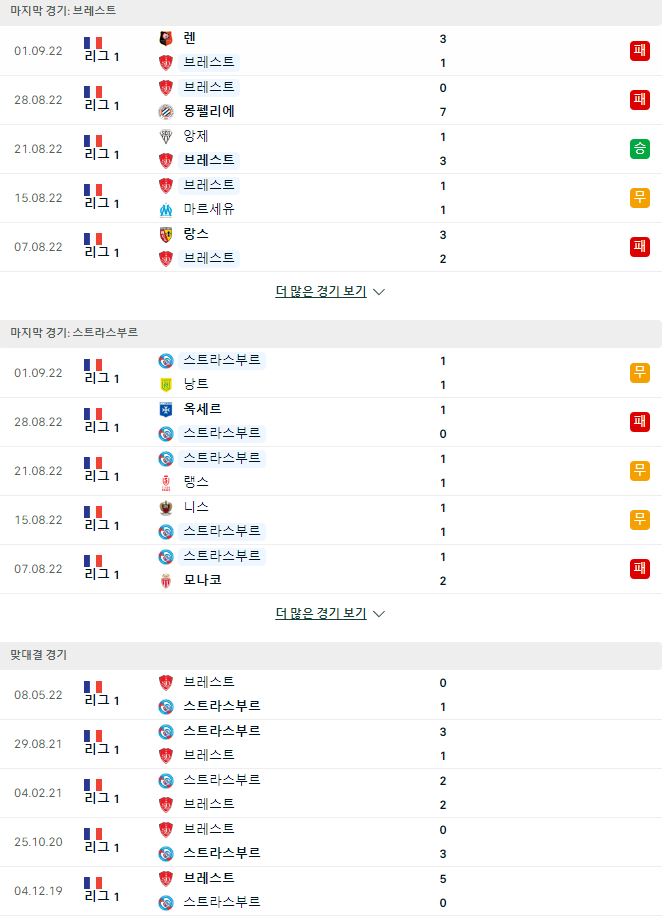Click red 패 badge for Montpellier match
This screenshot has height=920, width=664.
pos(640,100)
